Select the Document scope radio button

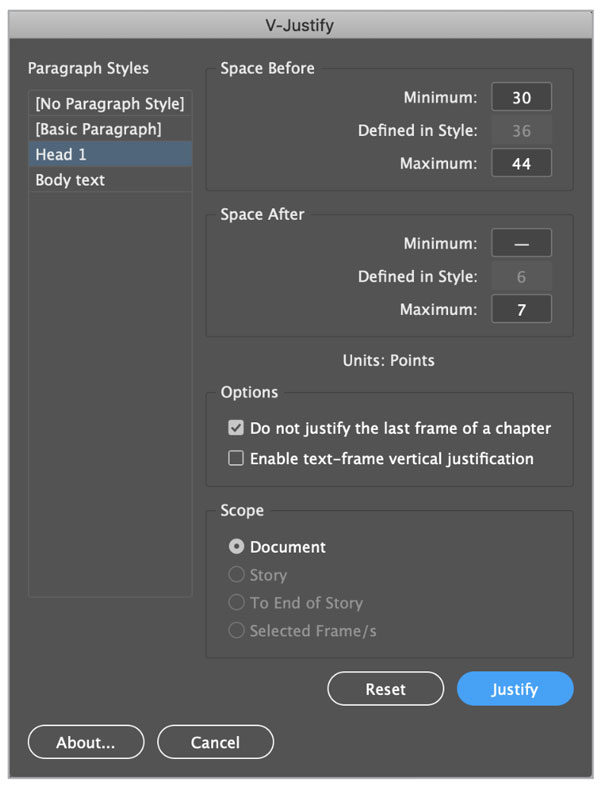236,546
